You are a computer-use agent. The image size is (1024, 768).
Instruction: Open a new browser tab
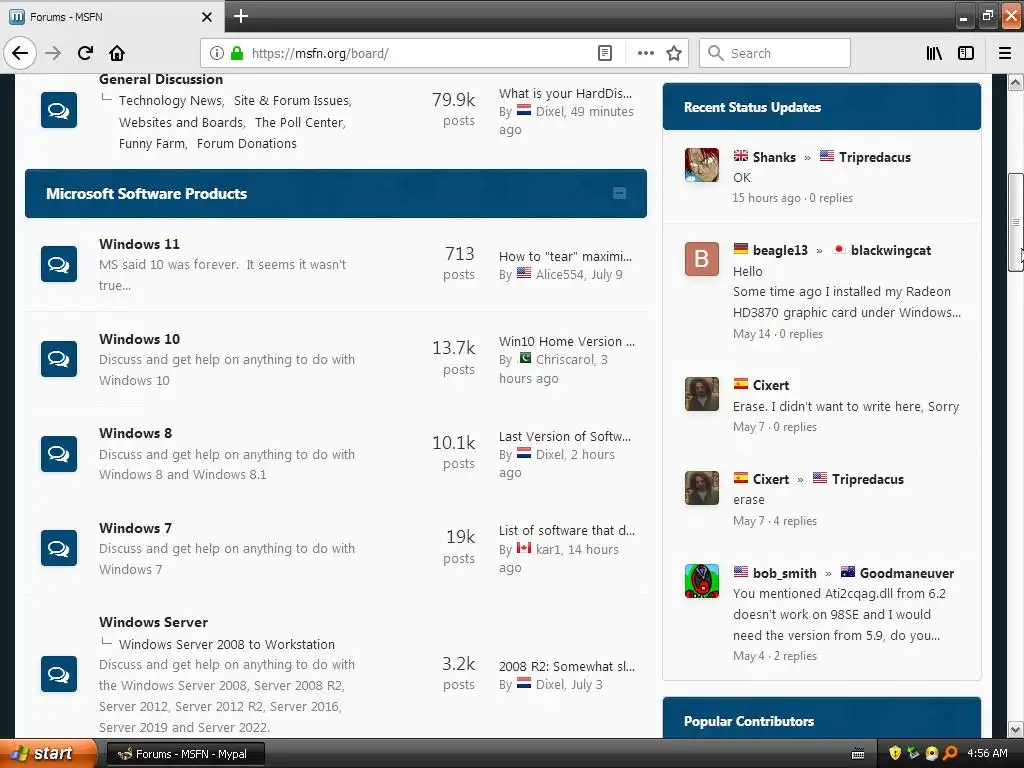(x=240, y=16)
